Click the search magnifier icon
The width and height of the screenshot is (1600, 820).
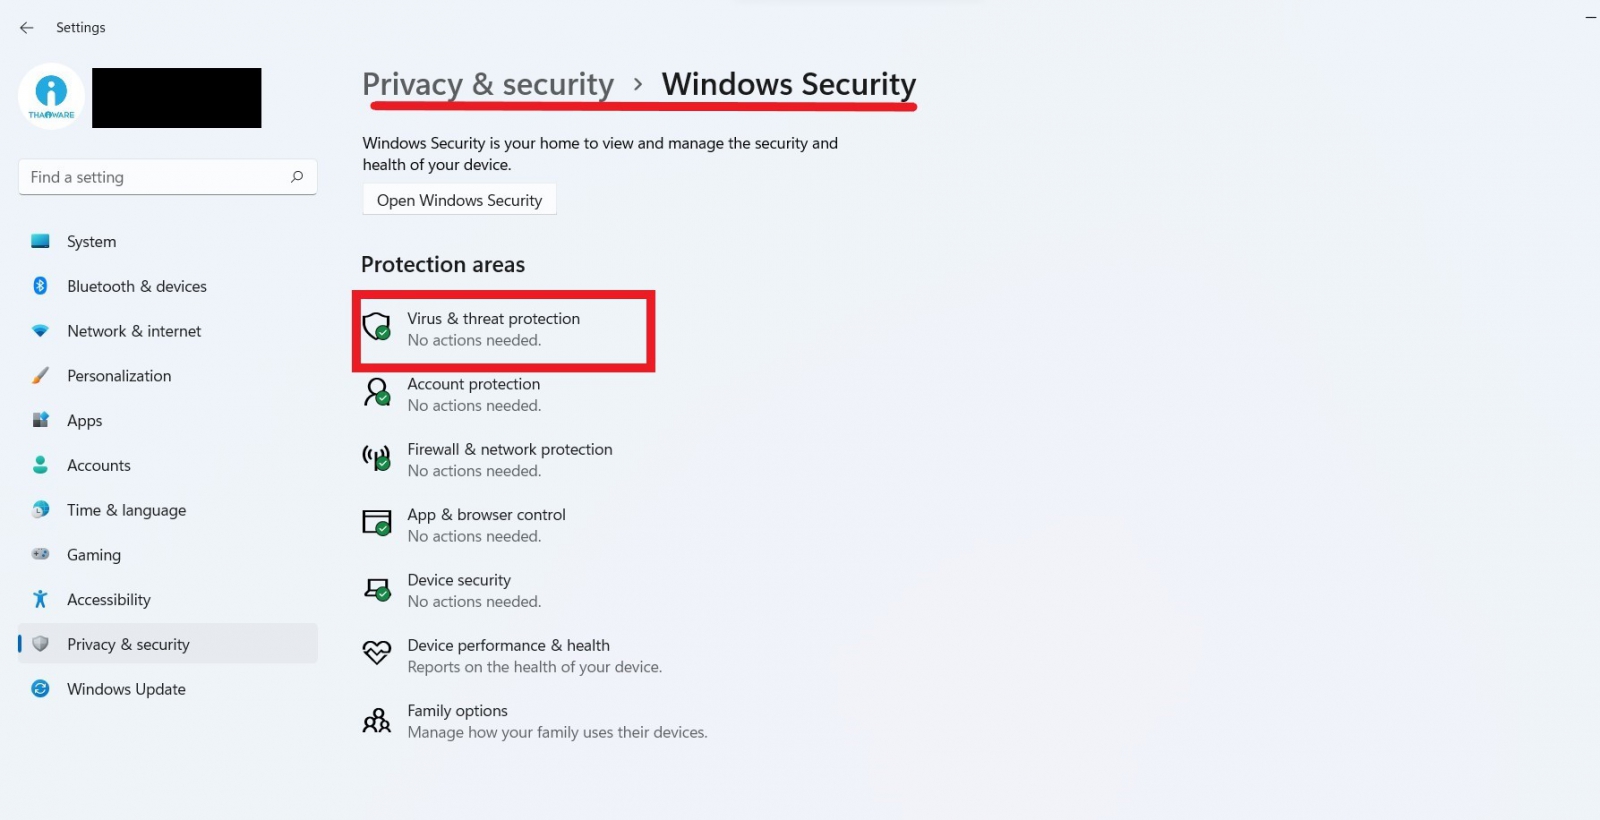pos(297,177)
